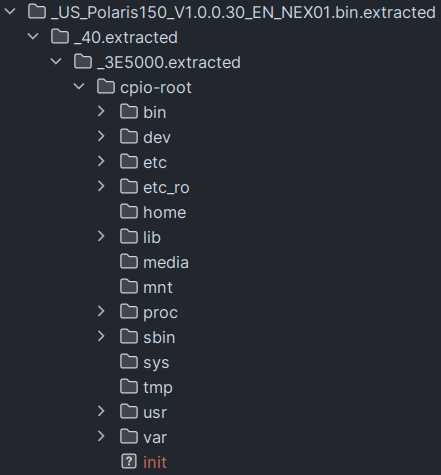Image resolution: width=441 pixels, height=475 pixels.
Task: Expand the etc folder chevron
Action: (x=101, y=161)
